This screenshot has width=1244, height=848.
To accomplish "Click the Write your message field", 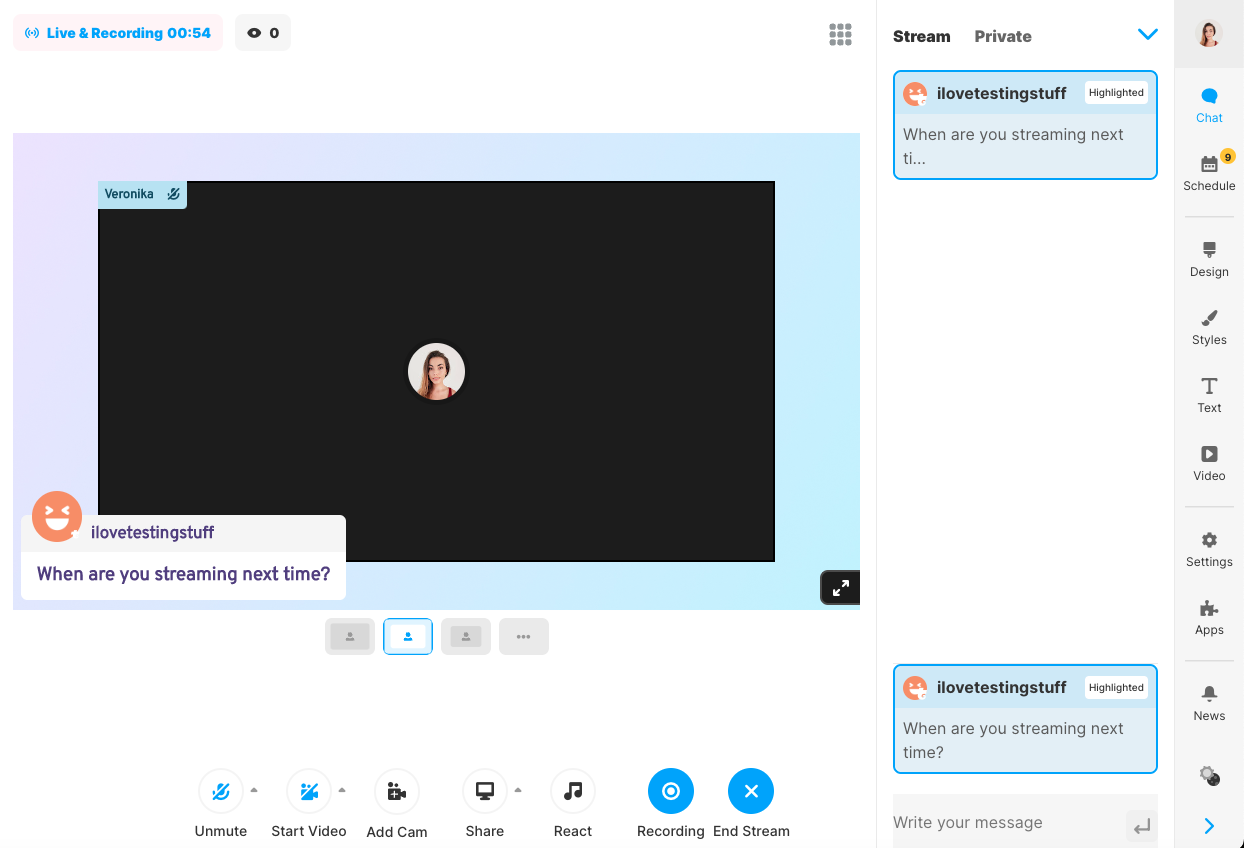I will click(x=1007, y=822).
